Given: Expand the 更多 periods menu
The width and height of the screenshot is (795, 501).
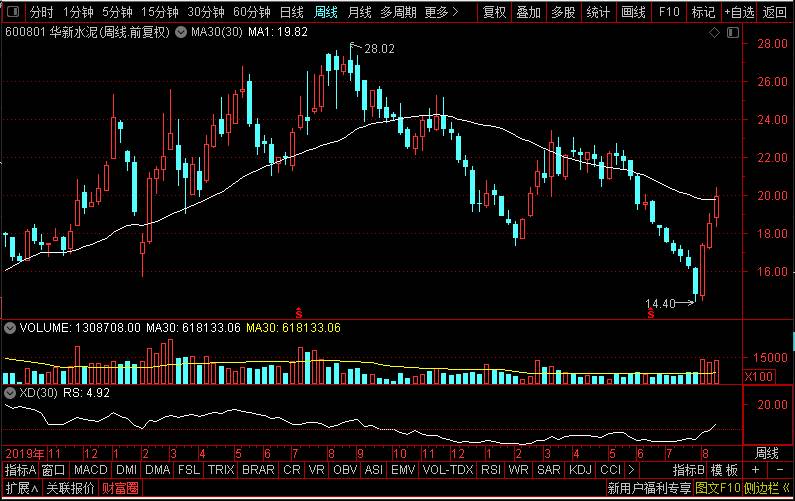Looking at the screenshot, I should tap(441, 12).
